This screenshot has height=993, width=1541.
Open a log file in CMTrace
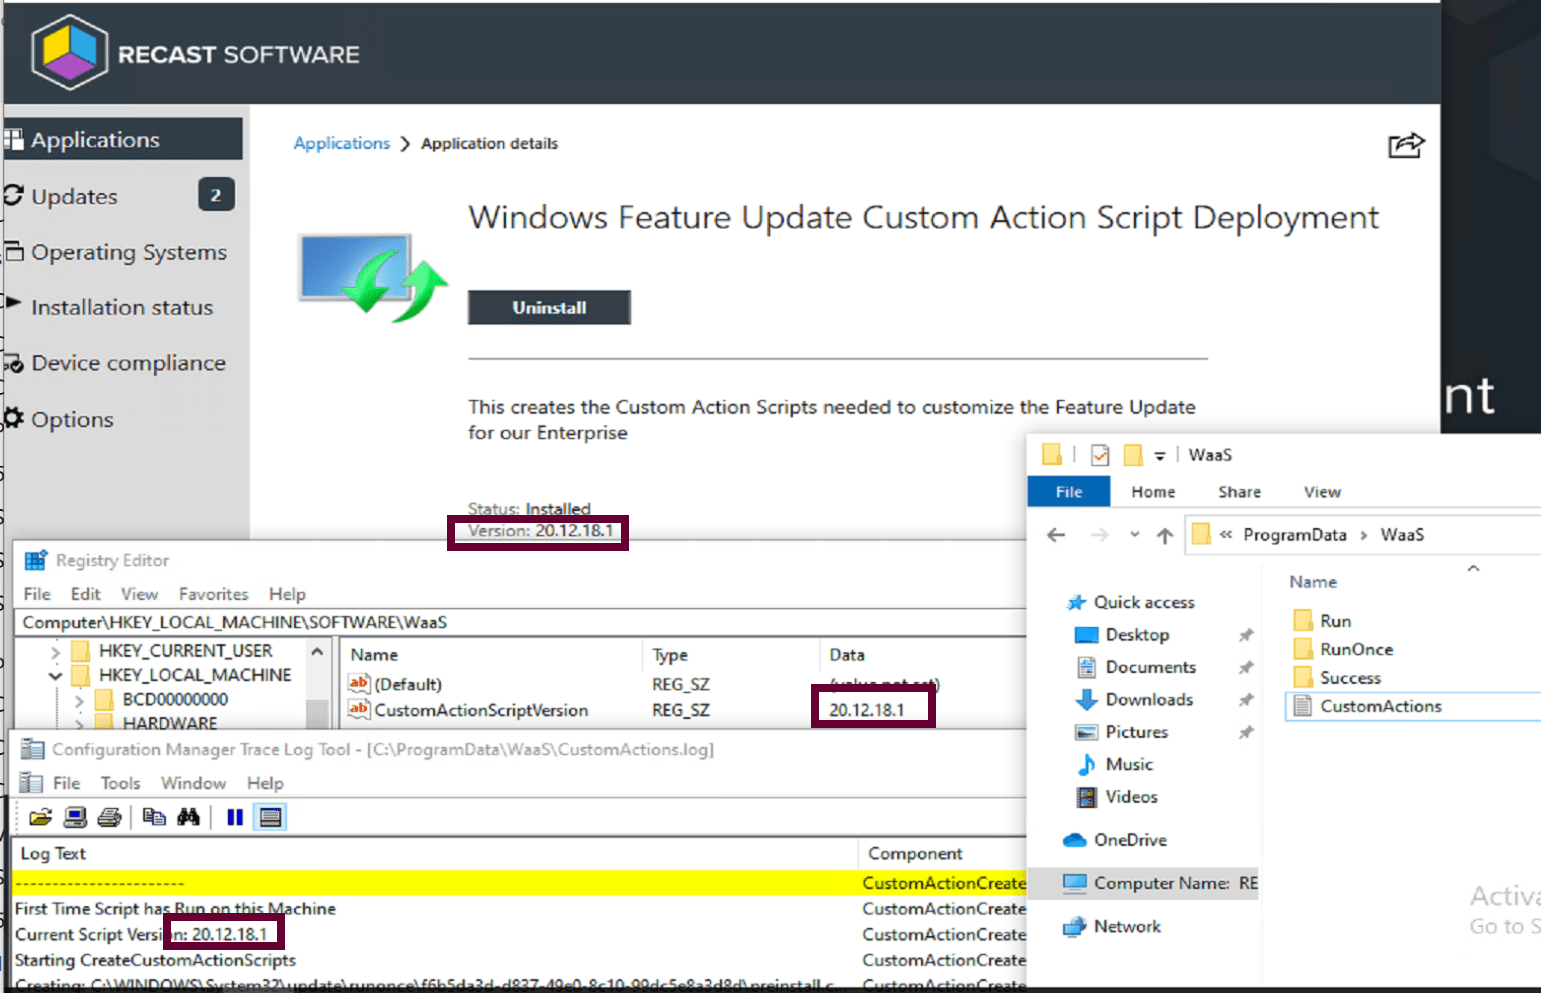38,817
